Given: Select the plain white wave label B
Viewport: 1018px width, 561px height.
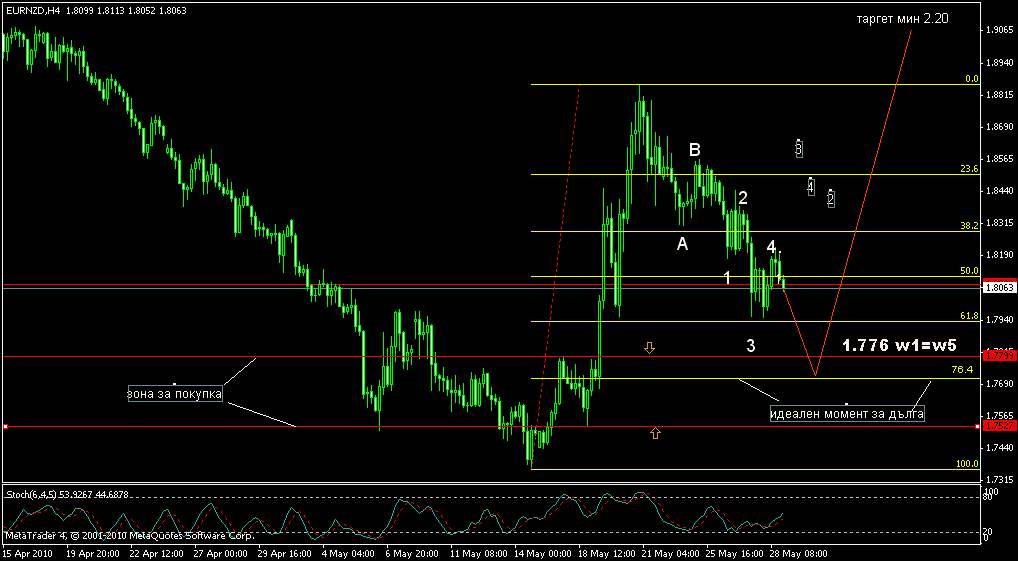Looking at the screenshot, I should (695, 151).
